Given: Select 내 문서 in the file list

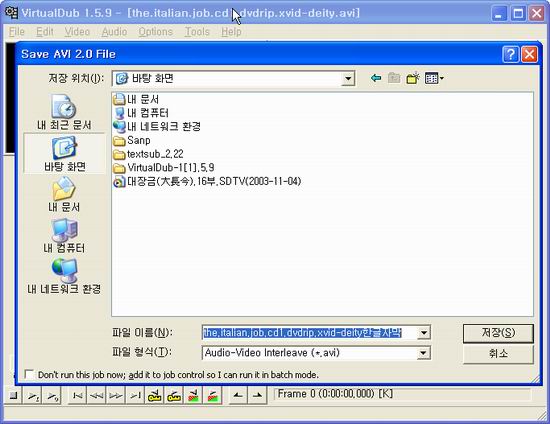Looking at the screenshot, I should pyautogui.click(x=136, y=99).
